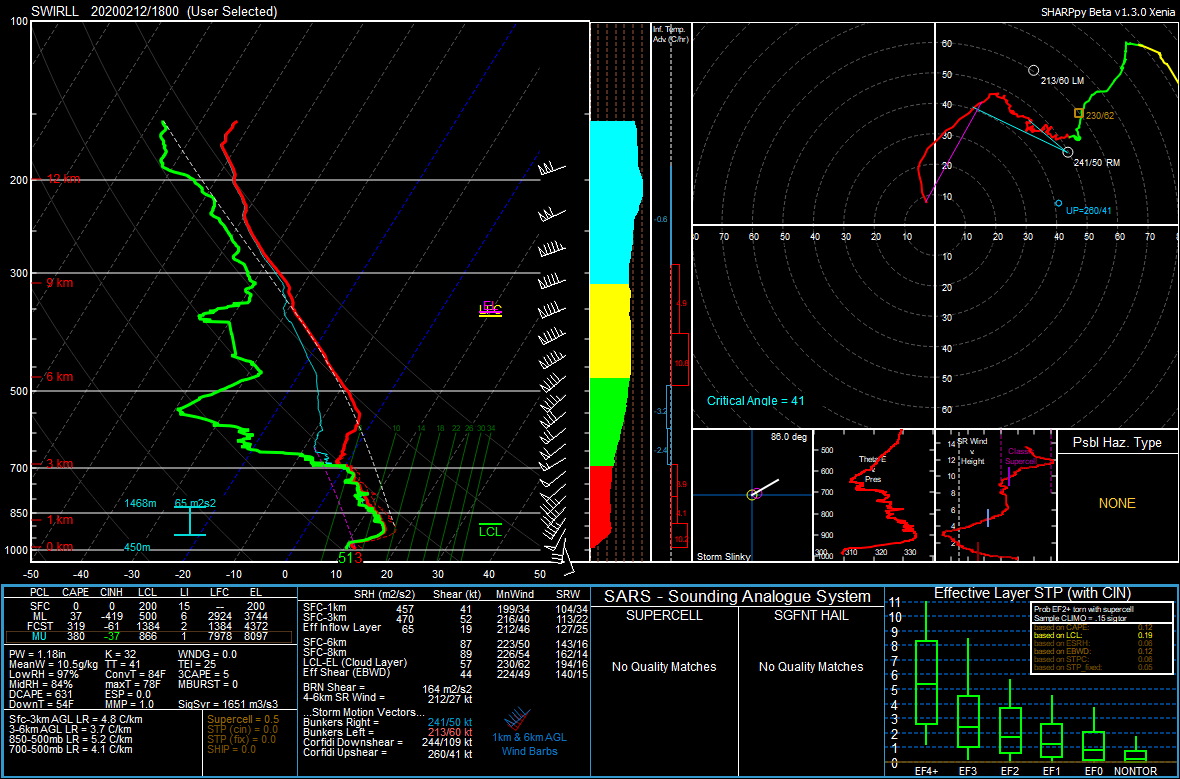1180x779 pixels.
Task: Click the SFC-6km shear row
Action: (446, 644)
